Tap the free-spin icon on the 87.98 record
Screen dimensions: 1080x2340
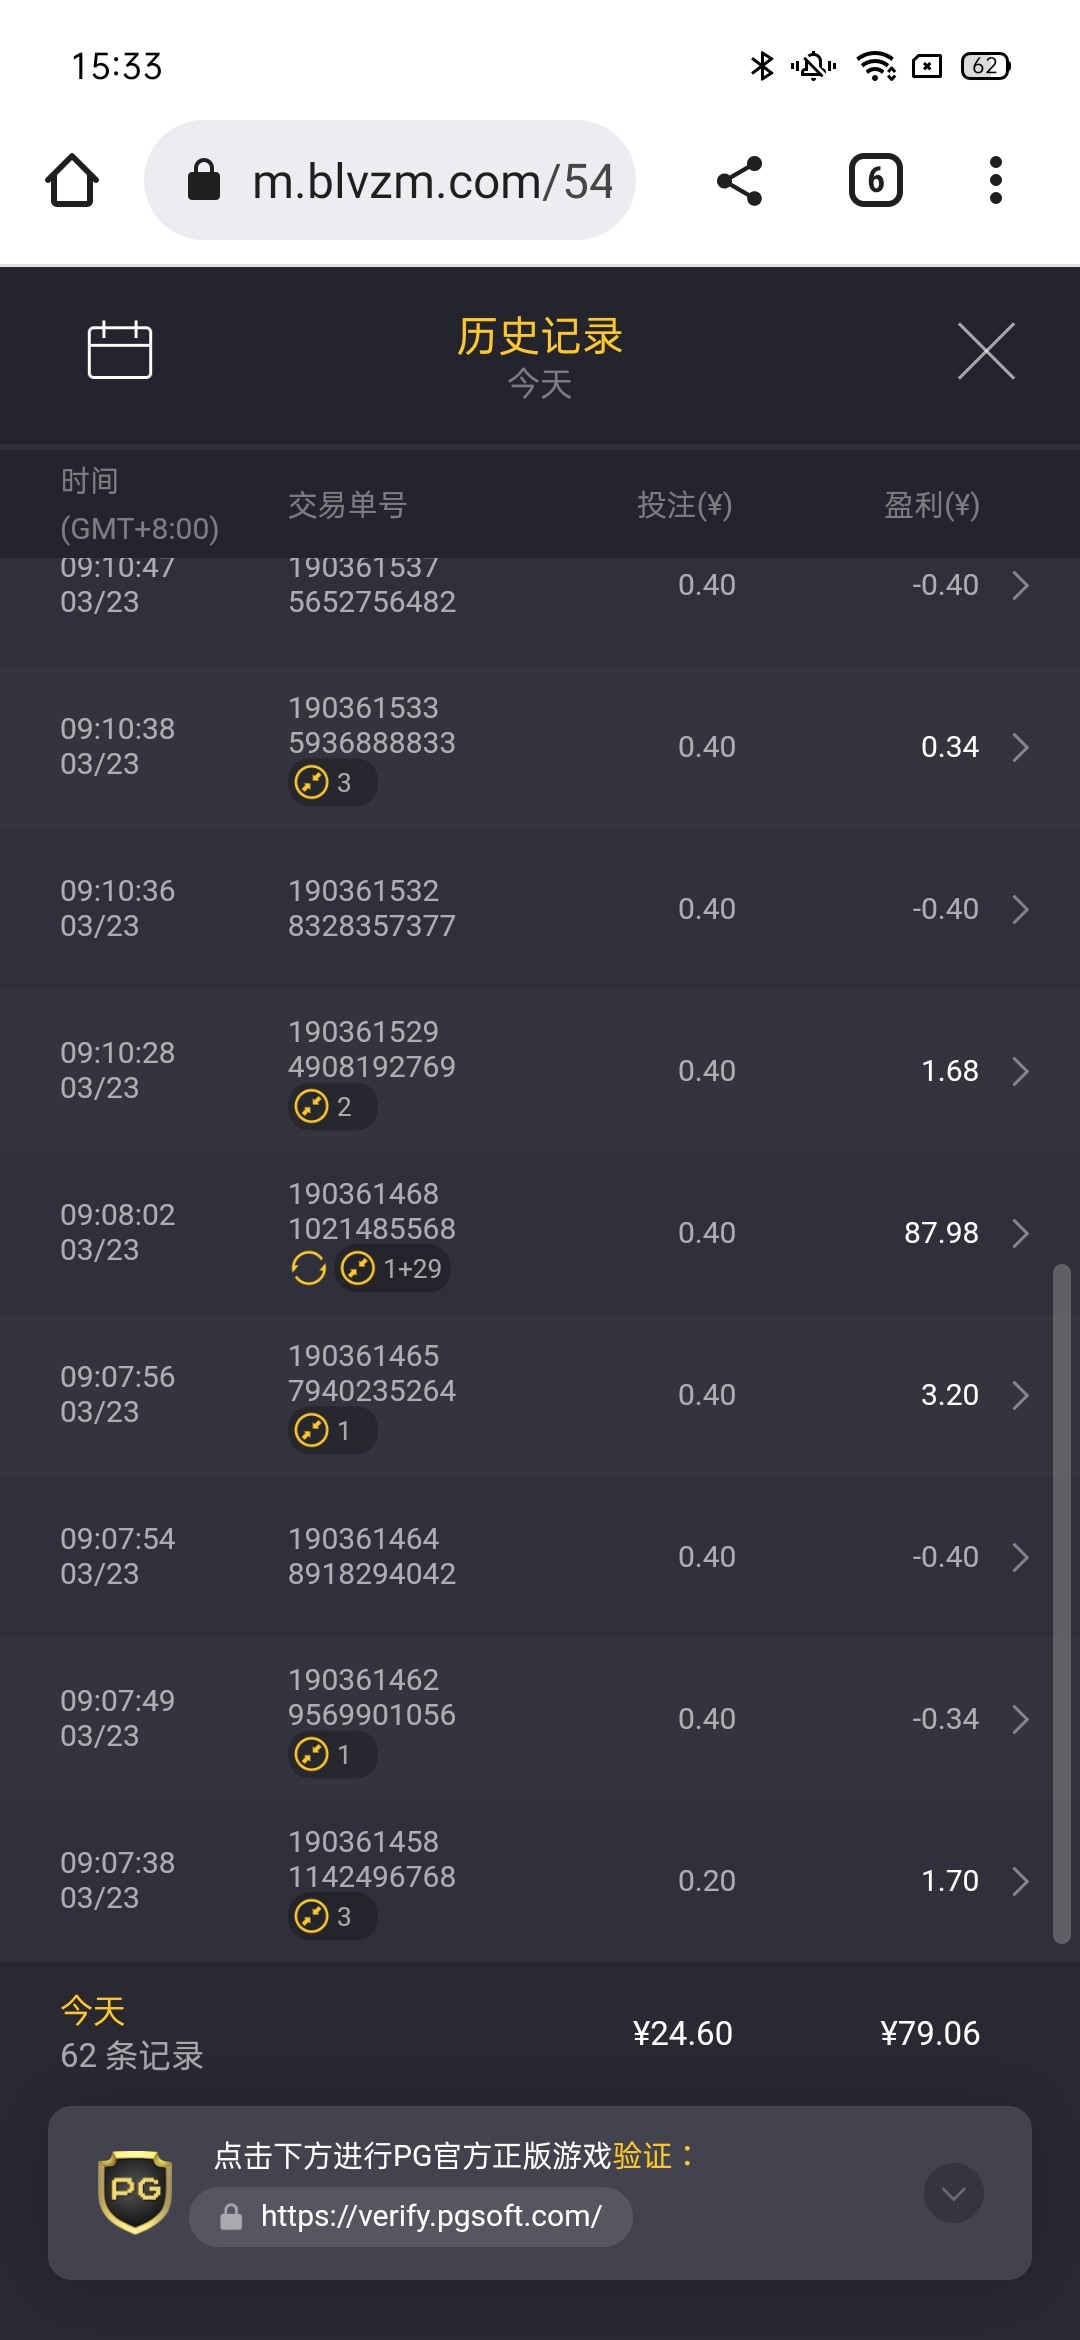(308, 1269)
